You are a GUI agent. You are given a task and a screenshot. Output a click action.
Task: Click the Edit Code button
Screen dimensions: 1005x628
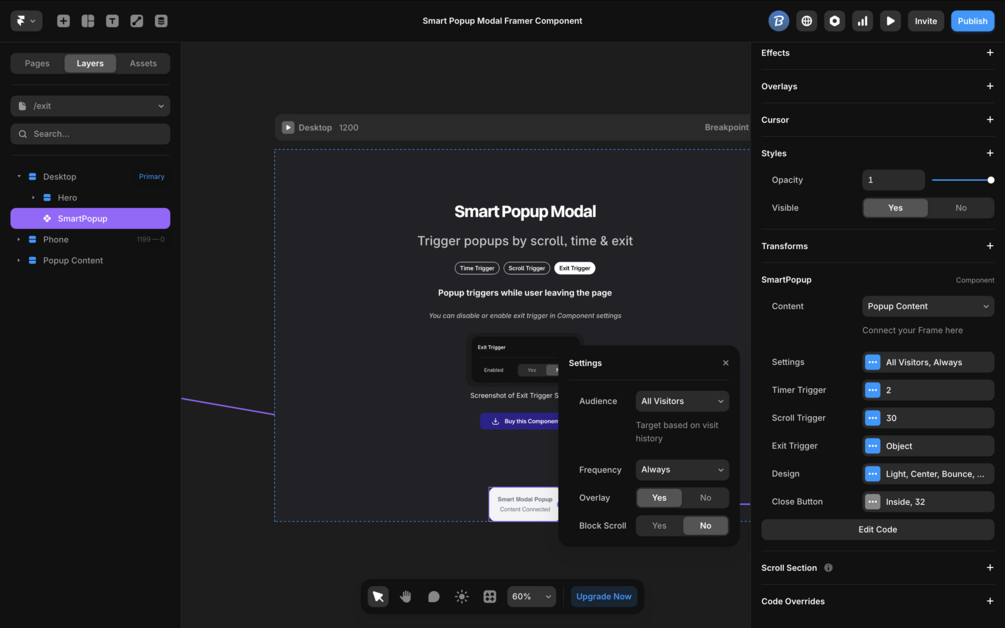[877, 529]
